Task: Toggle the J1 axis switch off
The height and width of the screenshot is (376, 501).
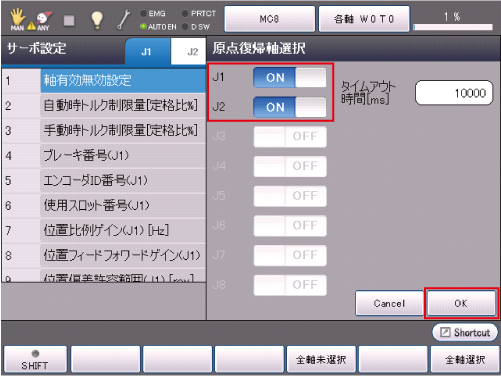Action: (290, 78)
